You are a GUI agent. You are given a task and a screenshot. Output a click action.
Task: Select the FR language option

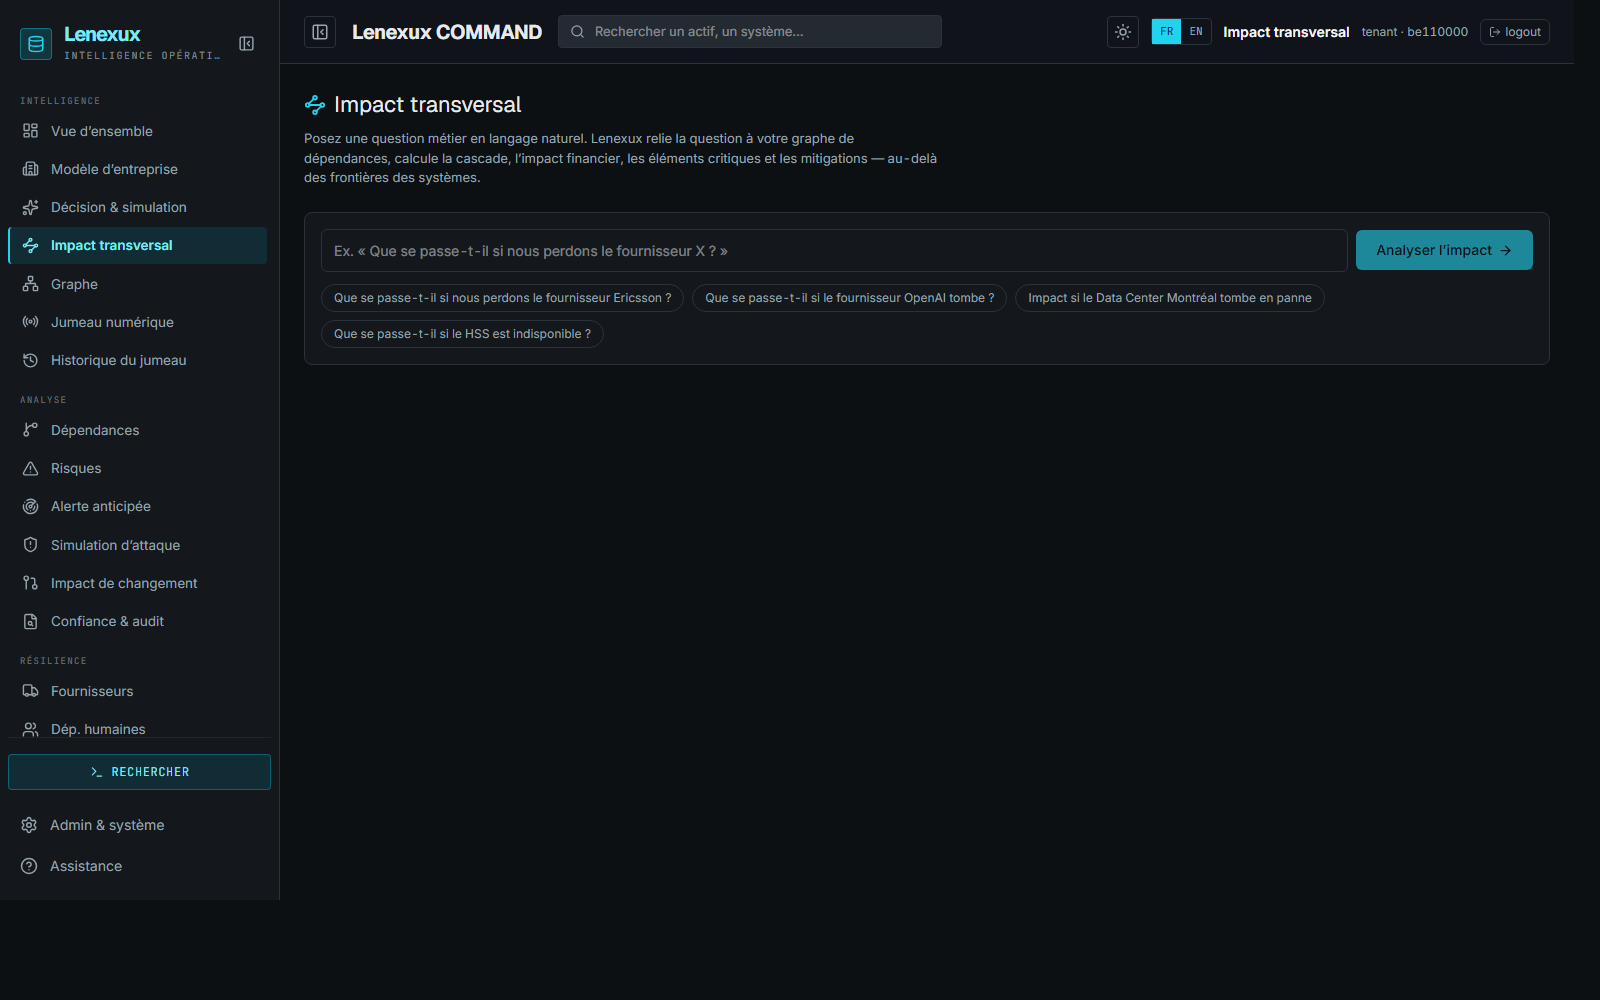(1166, 32)
